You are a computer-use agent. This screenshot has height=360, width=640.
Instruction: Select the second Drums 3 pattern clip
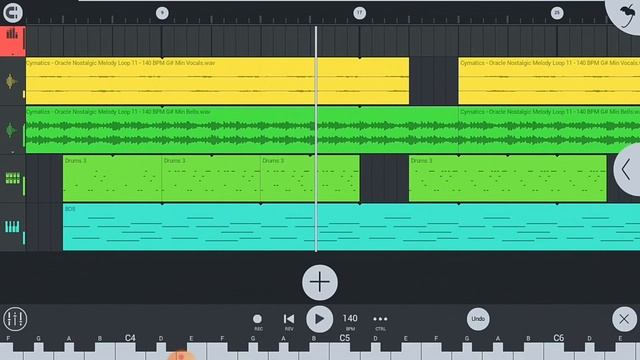coord(211,178)
